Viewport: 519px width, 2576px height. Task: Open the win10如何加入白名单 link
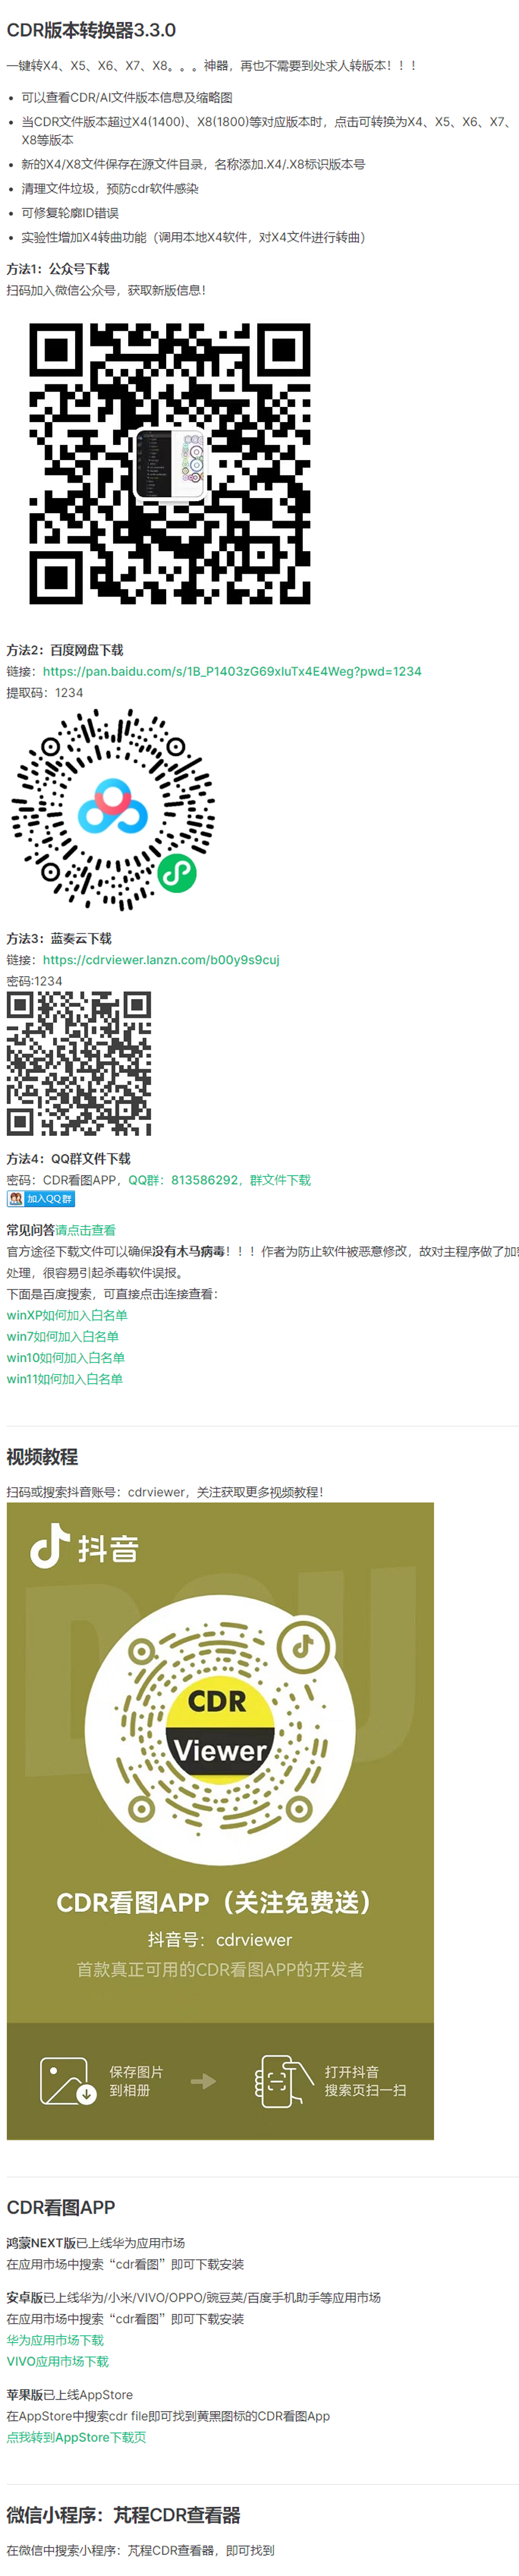tap(66, 1357)
